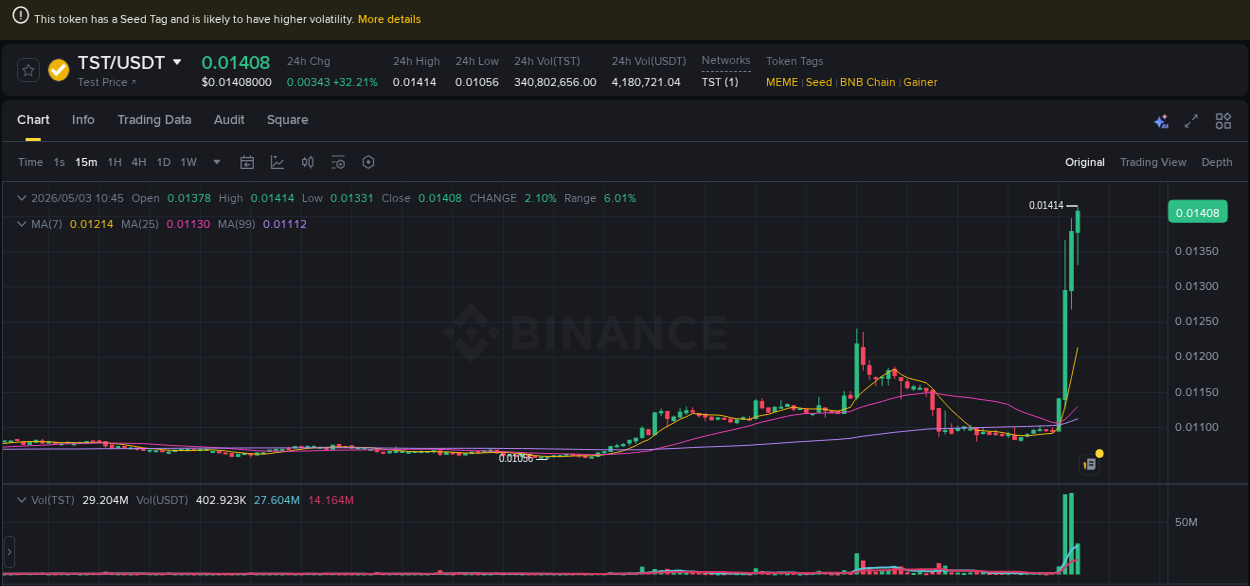Image resolution: width=1250 pixels, height=586 pixels.
Task: Click the 24h Low value 0.01056
Action: coord(477,82)
